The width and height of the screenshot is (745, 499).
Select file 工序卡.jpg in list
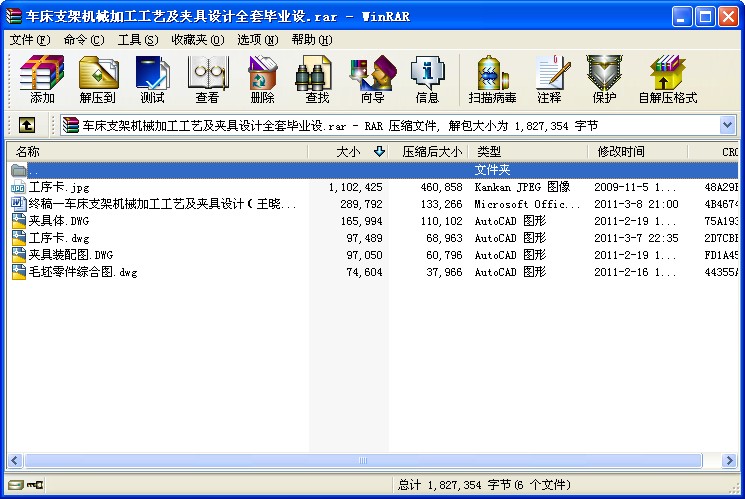[59, 187]
